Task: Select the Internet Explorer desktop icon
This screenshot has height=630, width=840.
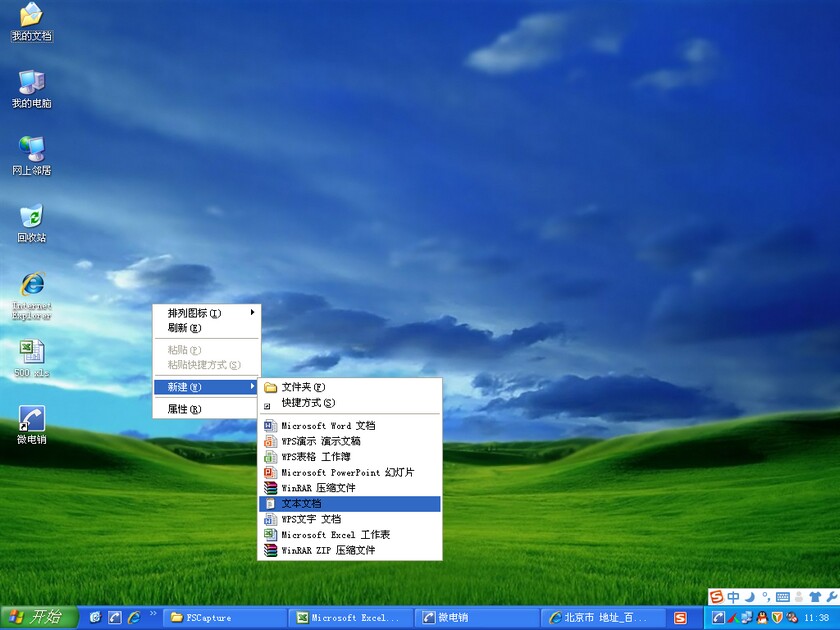Action: coord(32,296)
